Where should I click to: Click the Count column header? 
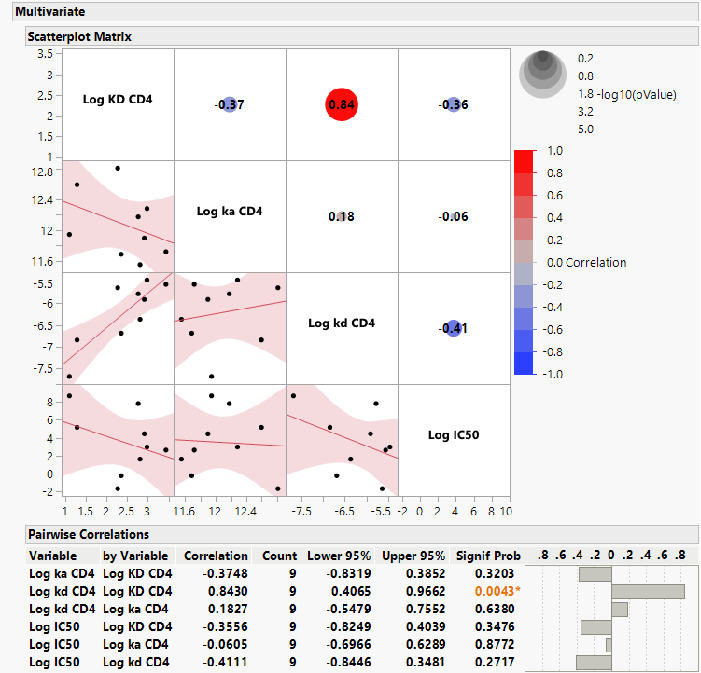tap(280, 556)
